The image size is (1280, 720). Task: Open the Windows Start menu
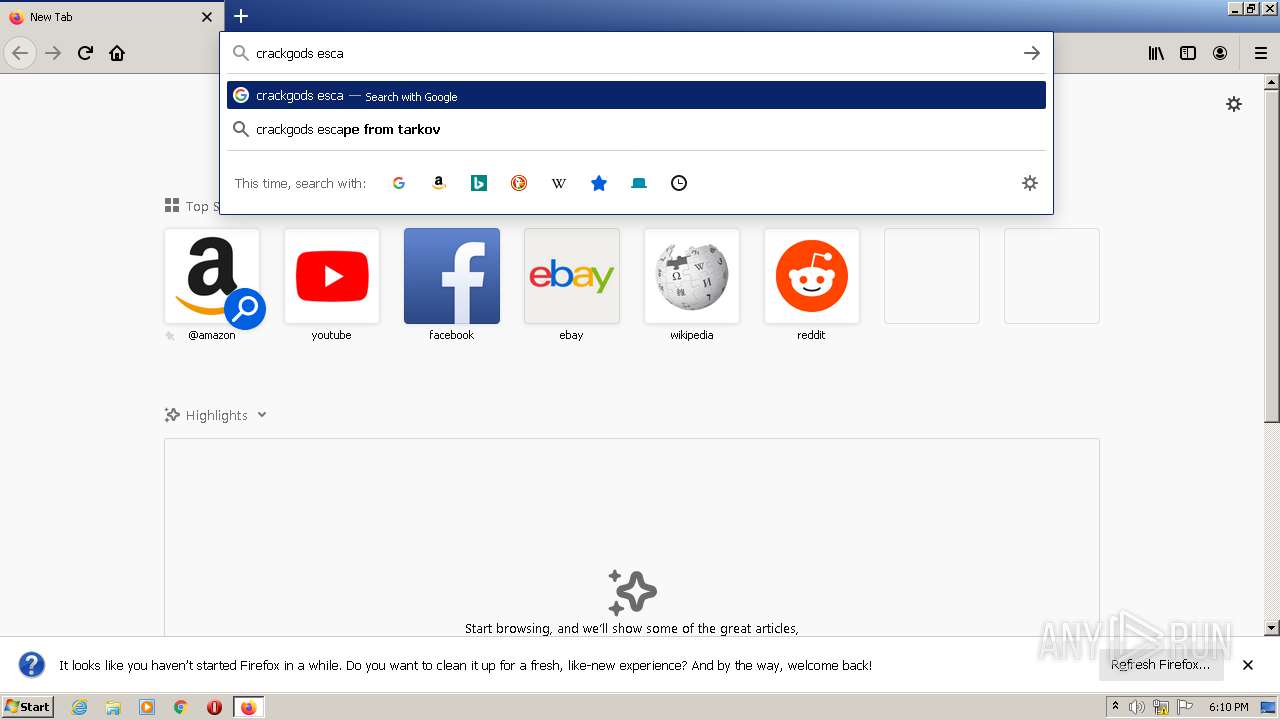[27, 706]
